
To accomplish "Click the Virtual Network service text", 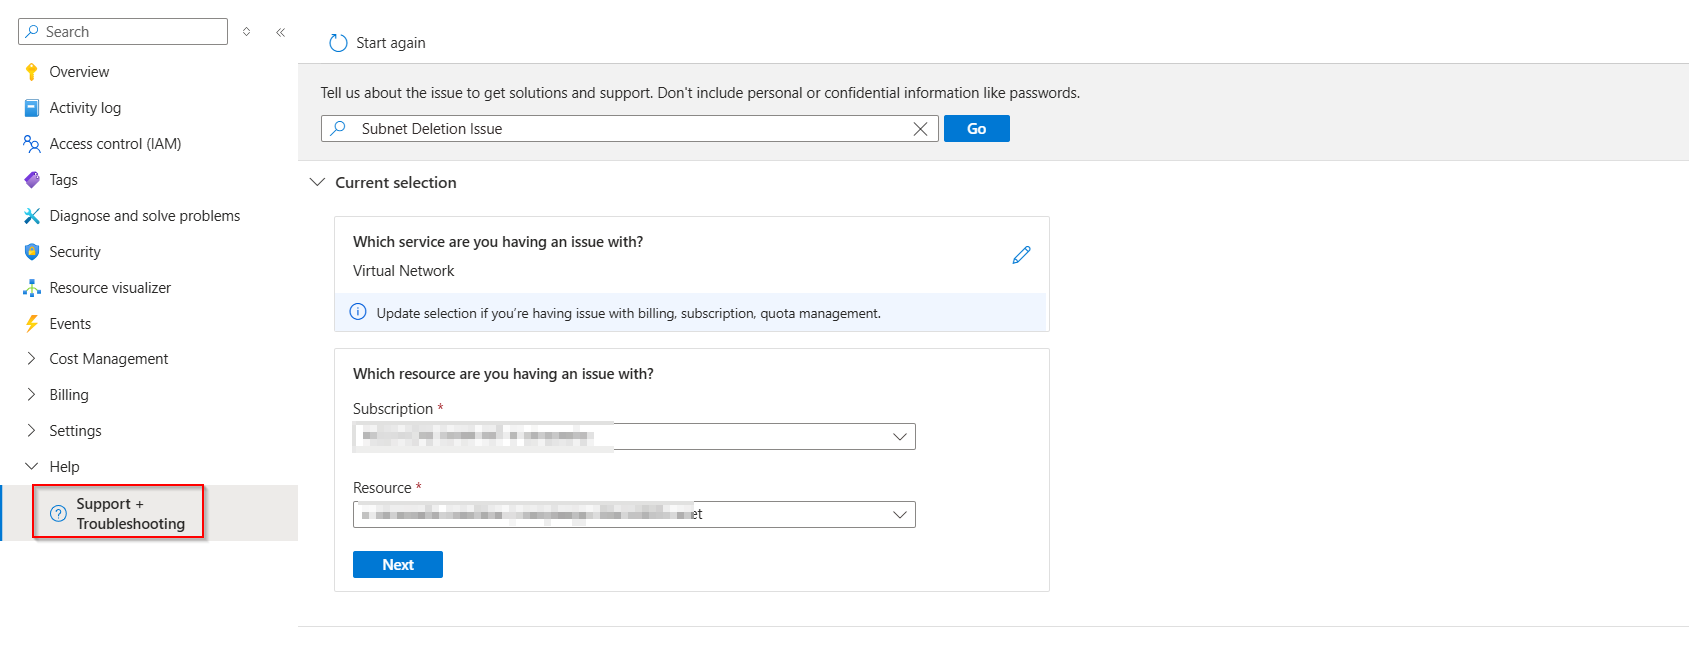I will [403, 271].
